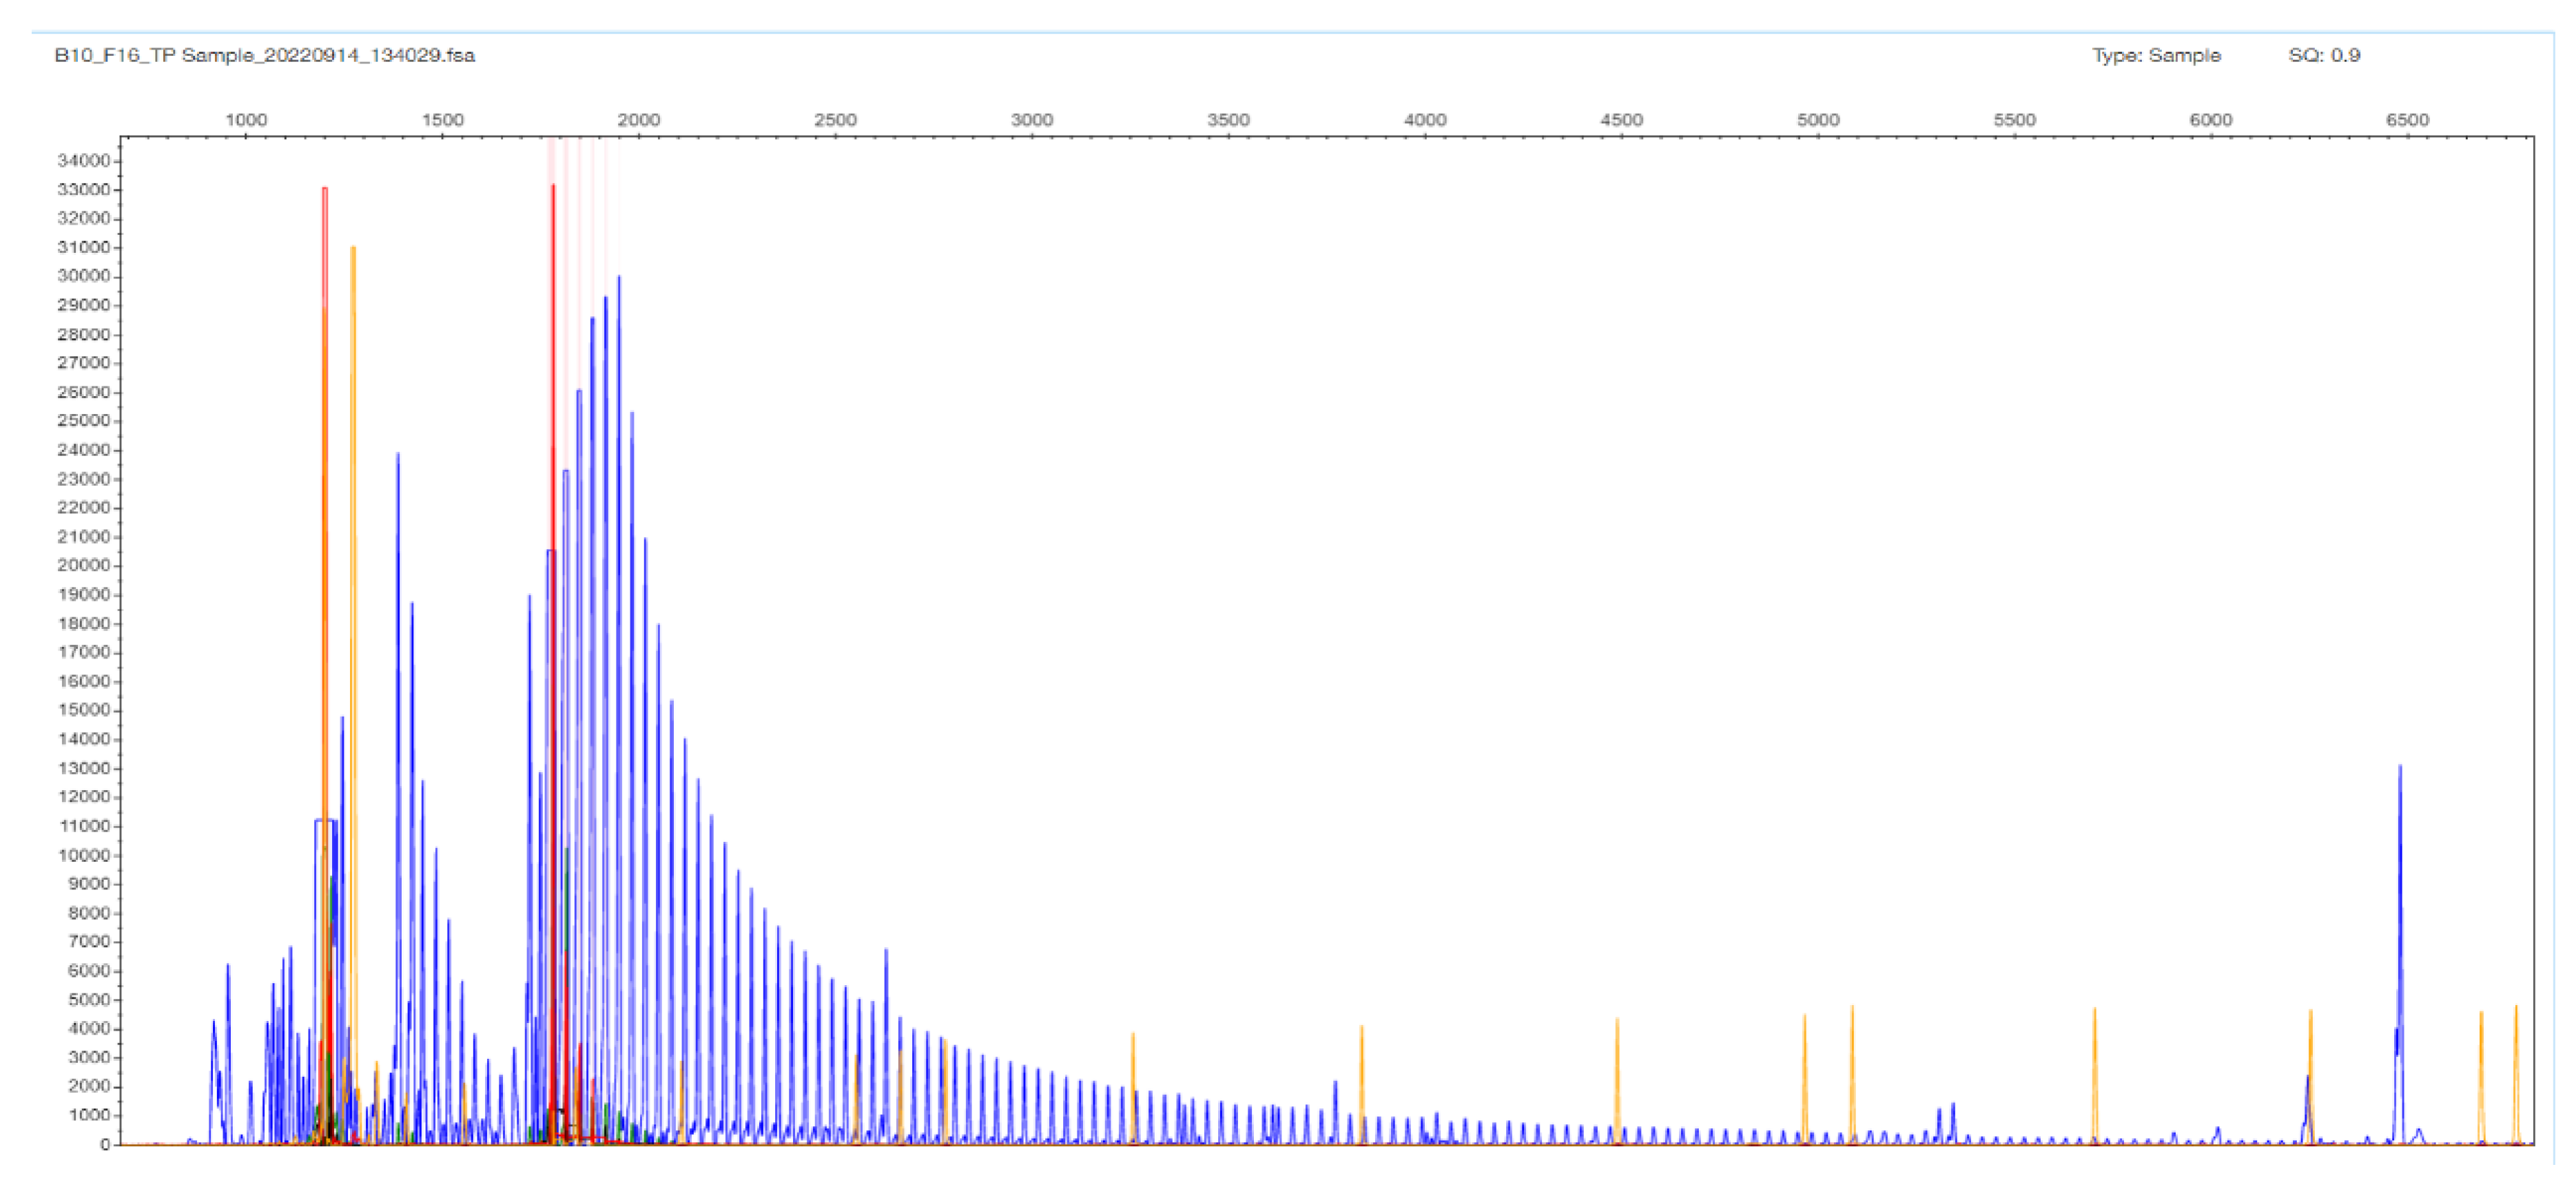Click the 1000 tick on top axis
This screenshot has height=1198, width=2576.
[x=245, y=120]
